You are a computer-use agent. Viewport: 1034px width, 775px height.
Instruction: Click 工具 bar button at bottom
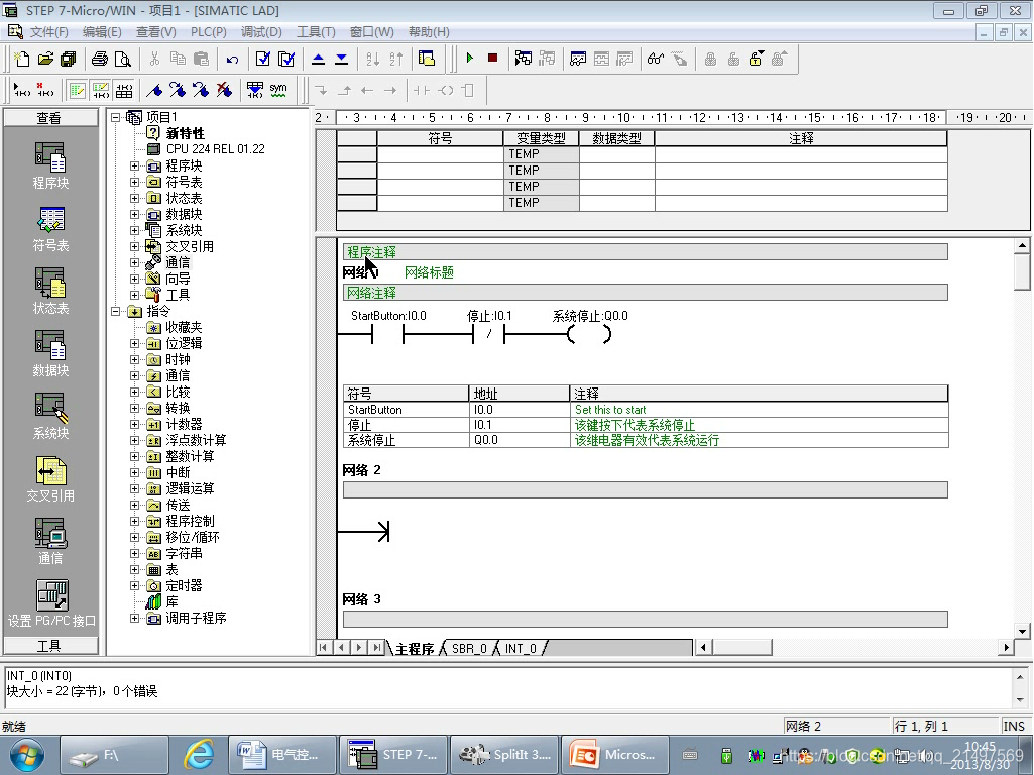(49, 646)
